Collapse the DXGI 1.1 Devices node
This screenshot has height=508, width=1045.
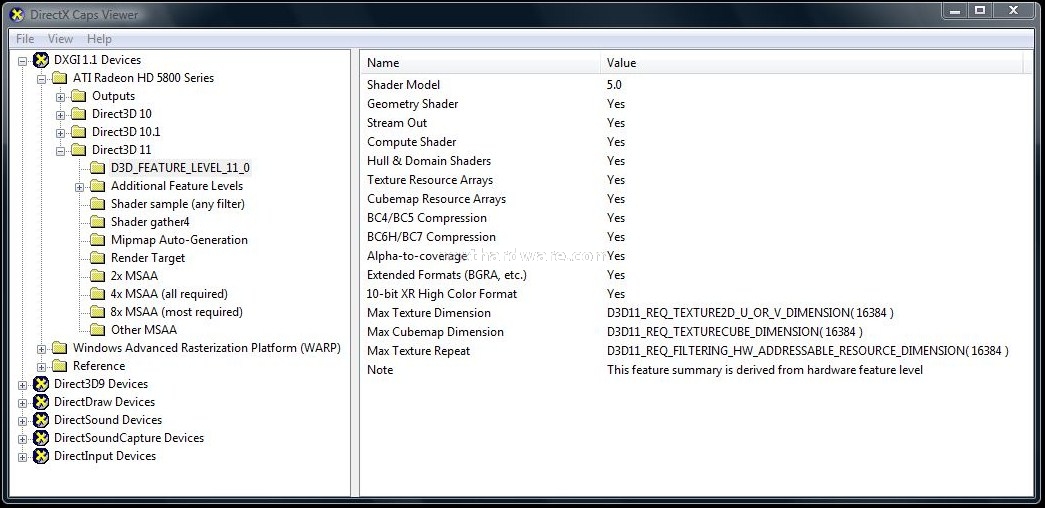pyautogui.click(x=23, y=61)
